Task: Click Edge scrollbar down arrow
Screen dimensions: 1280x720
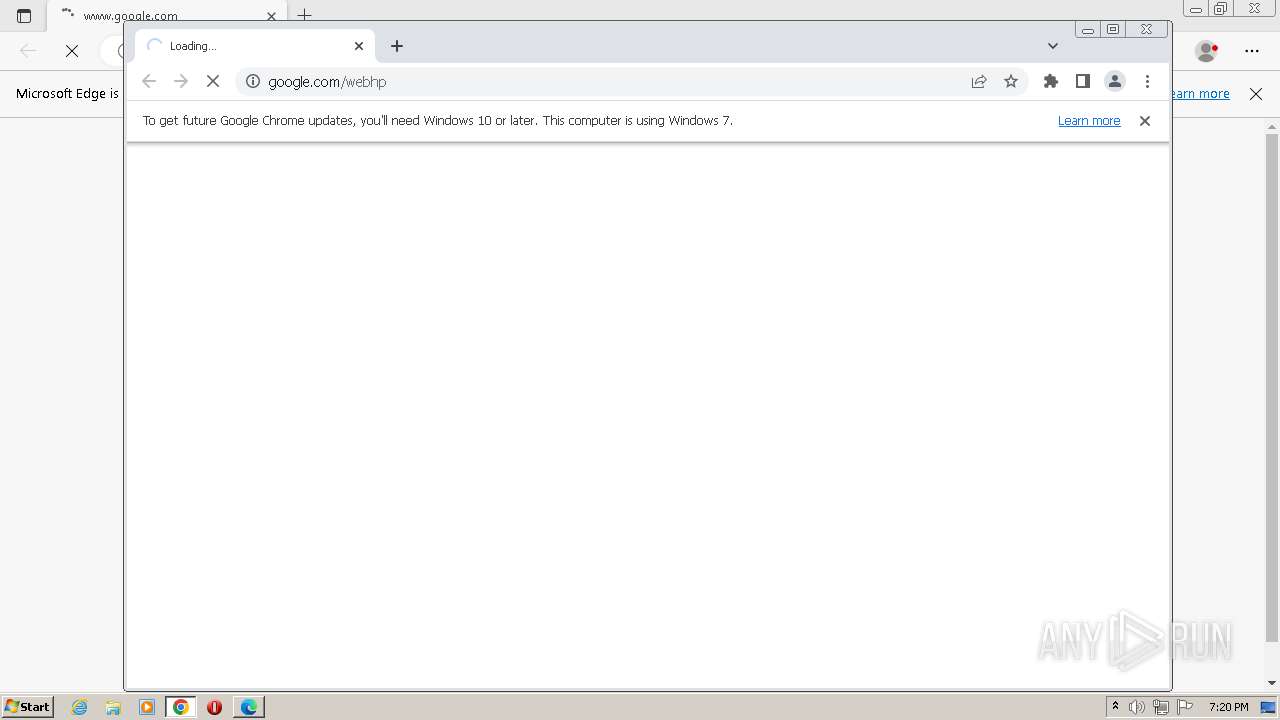Action: point(1272,683)
